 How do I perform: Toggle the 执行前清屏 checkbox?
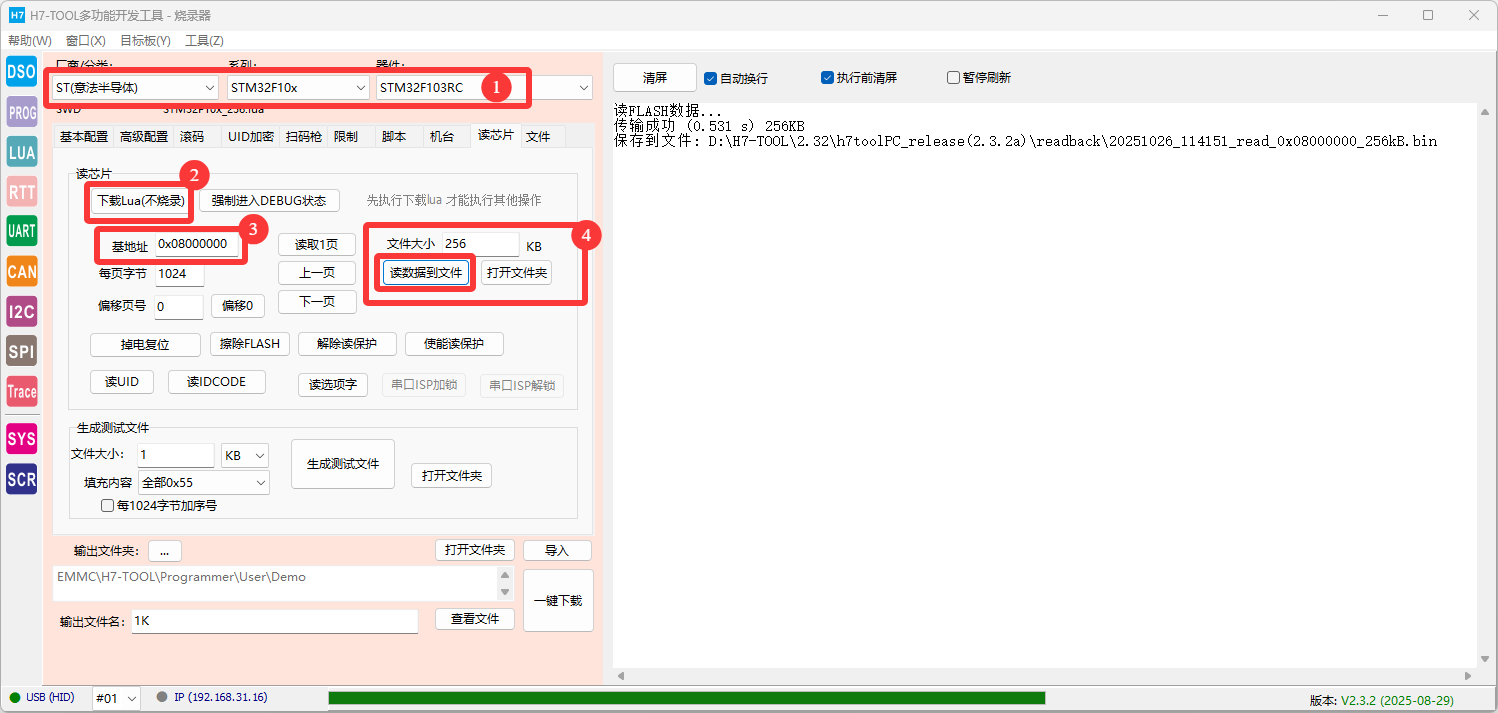[x=827, y=77]
